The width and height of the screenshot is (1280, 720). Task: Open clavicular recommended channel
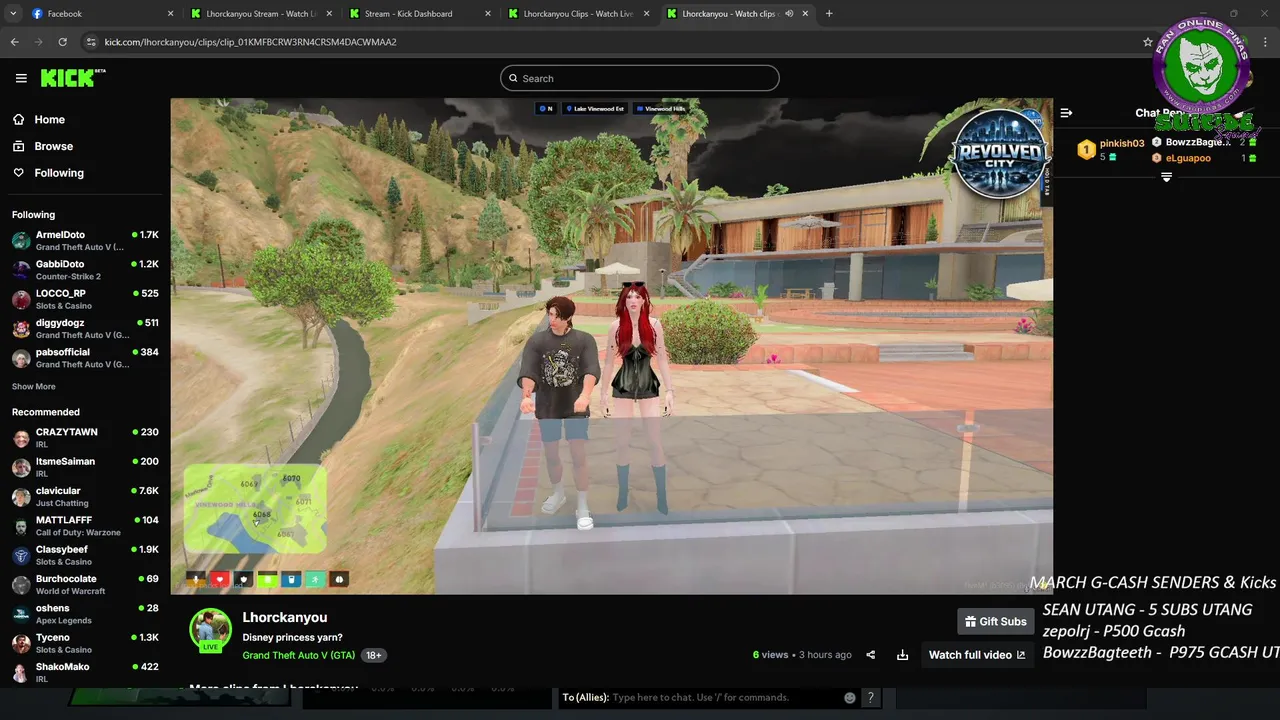click(x=85, y=496)
